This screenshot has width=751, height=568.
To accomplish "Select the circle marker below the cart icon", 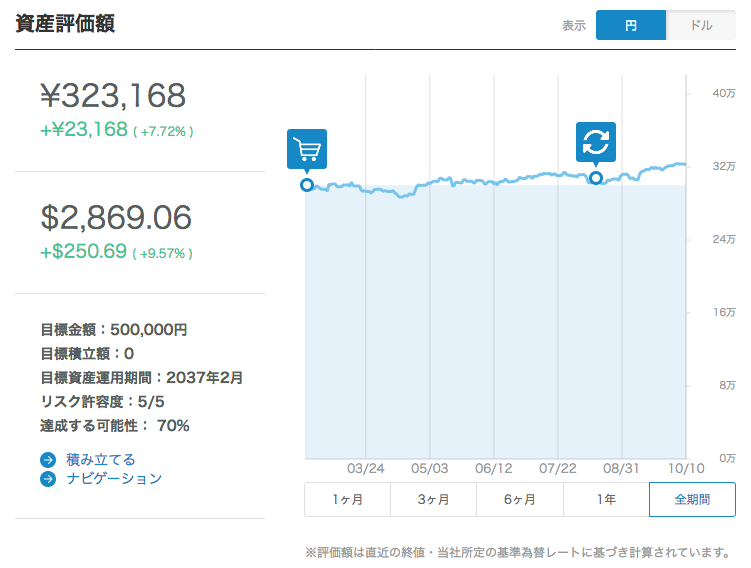I will coord(307,184).
